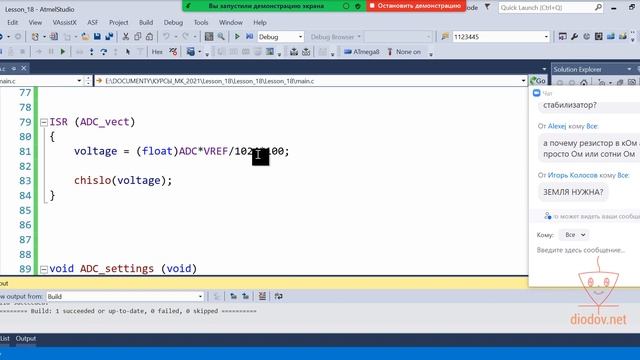Close the main.c editor tab
This screenshot has width=640, height=360.
pos(24,68)
